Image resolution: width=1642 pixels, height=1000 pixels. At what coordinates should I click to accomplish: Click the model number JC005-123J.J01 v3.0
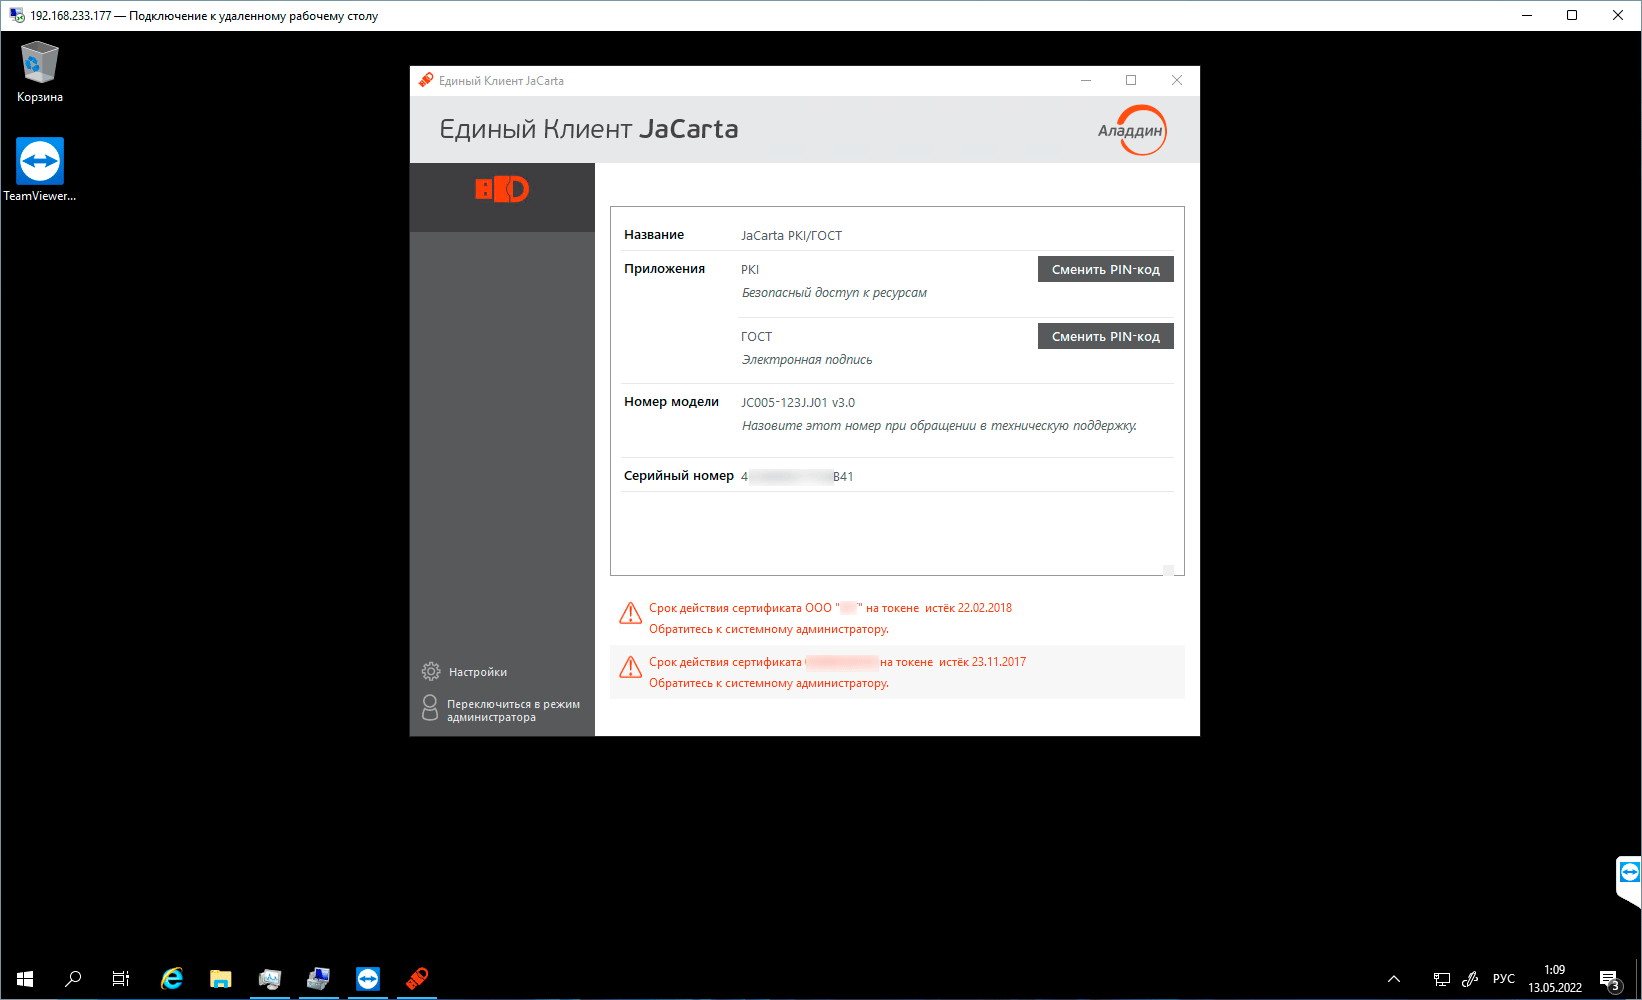(x=798, y=403)
